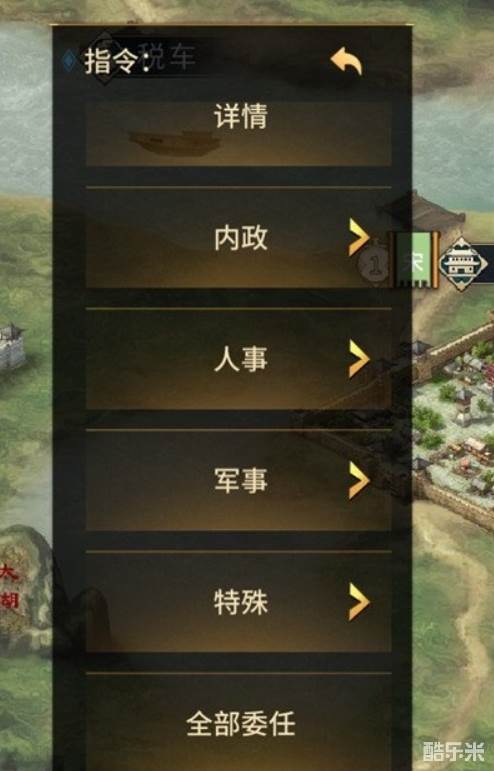Choose the 军事 military command
The height and width of the screenshot is (771, 494).
[x=239, y=480]
